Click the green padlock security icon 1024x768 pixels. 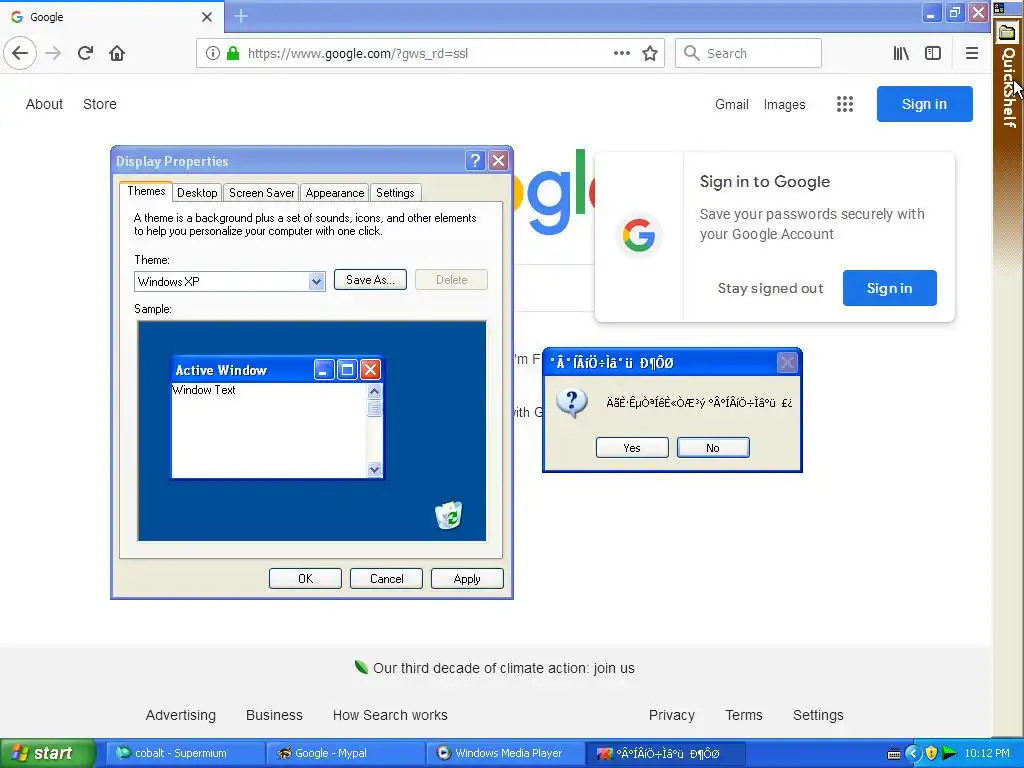232,53
